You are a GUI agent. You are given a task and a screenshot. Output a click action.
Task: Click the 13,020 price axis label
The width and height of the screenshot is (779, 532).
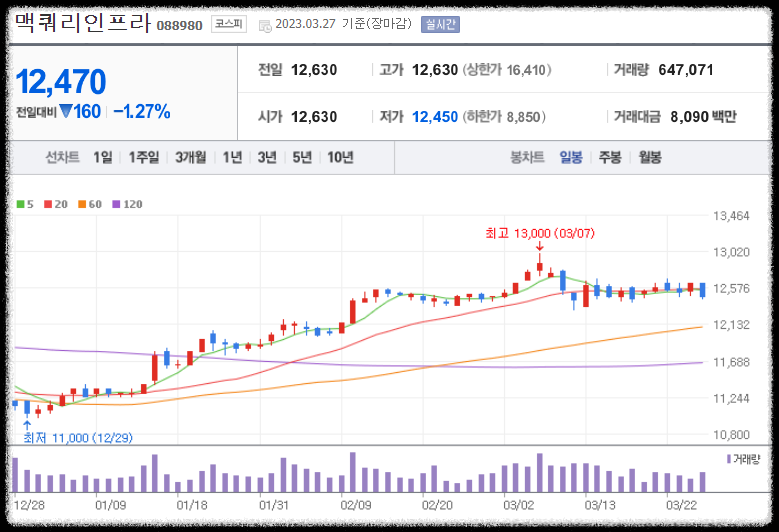pos(731,252)
